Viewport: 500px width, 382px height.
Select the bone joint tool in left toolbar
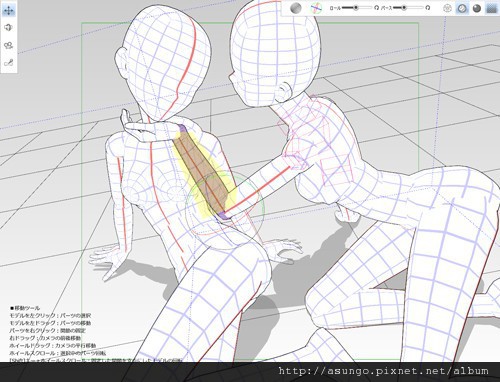tap(9, 62)
